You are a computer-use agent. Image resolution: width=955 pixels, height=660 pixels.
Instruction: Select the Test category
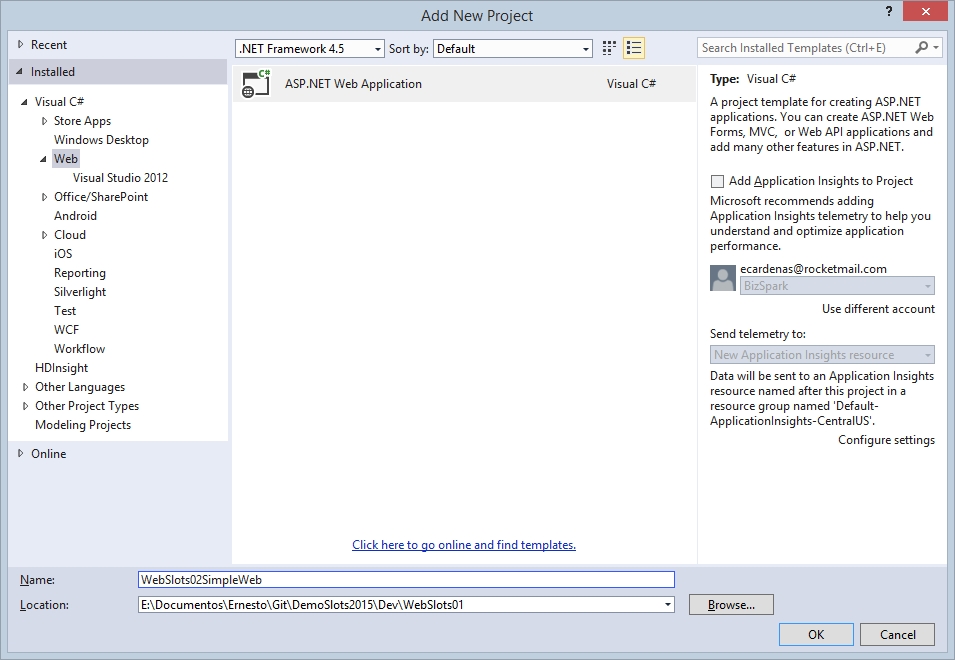point(65,311)
